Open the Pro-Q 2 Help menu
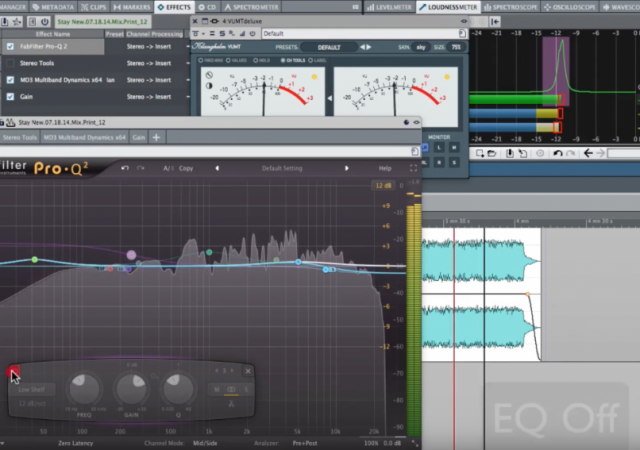This screenshot has height=450, width=640. pyautogui.click(x=385, y=168)
